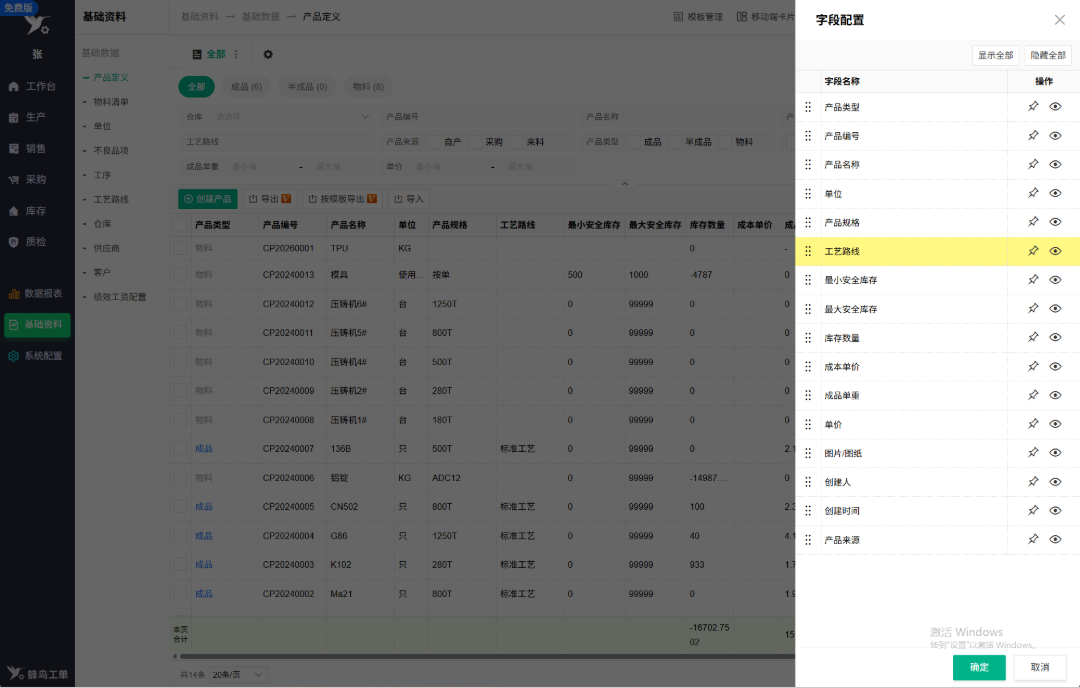Pin the 图片/图纸 field
This screenshot has width=1080, height=688.
pyautogui.click(x=1032, y=453)
